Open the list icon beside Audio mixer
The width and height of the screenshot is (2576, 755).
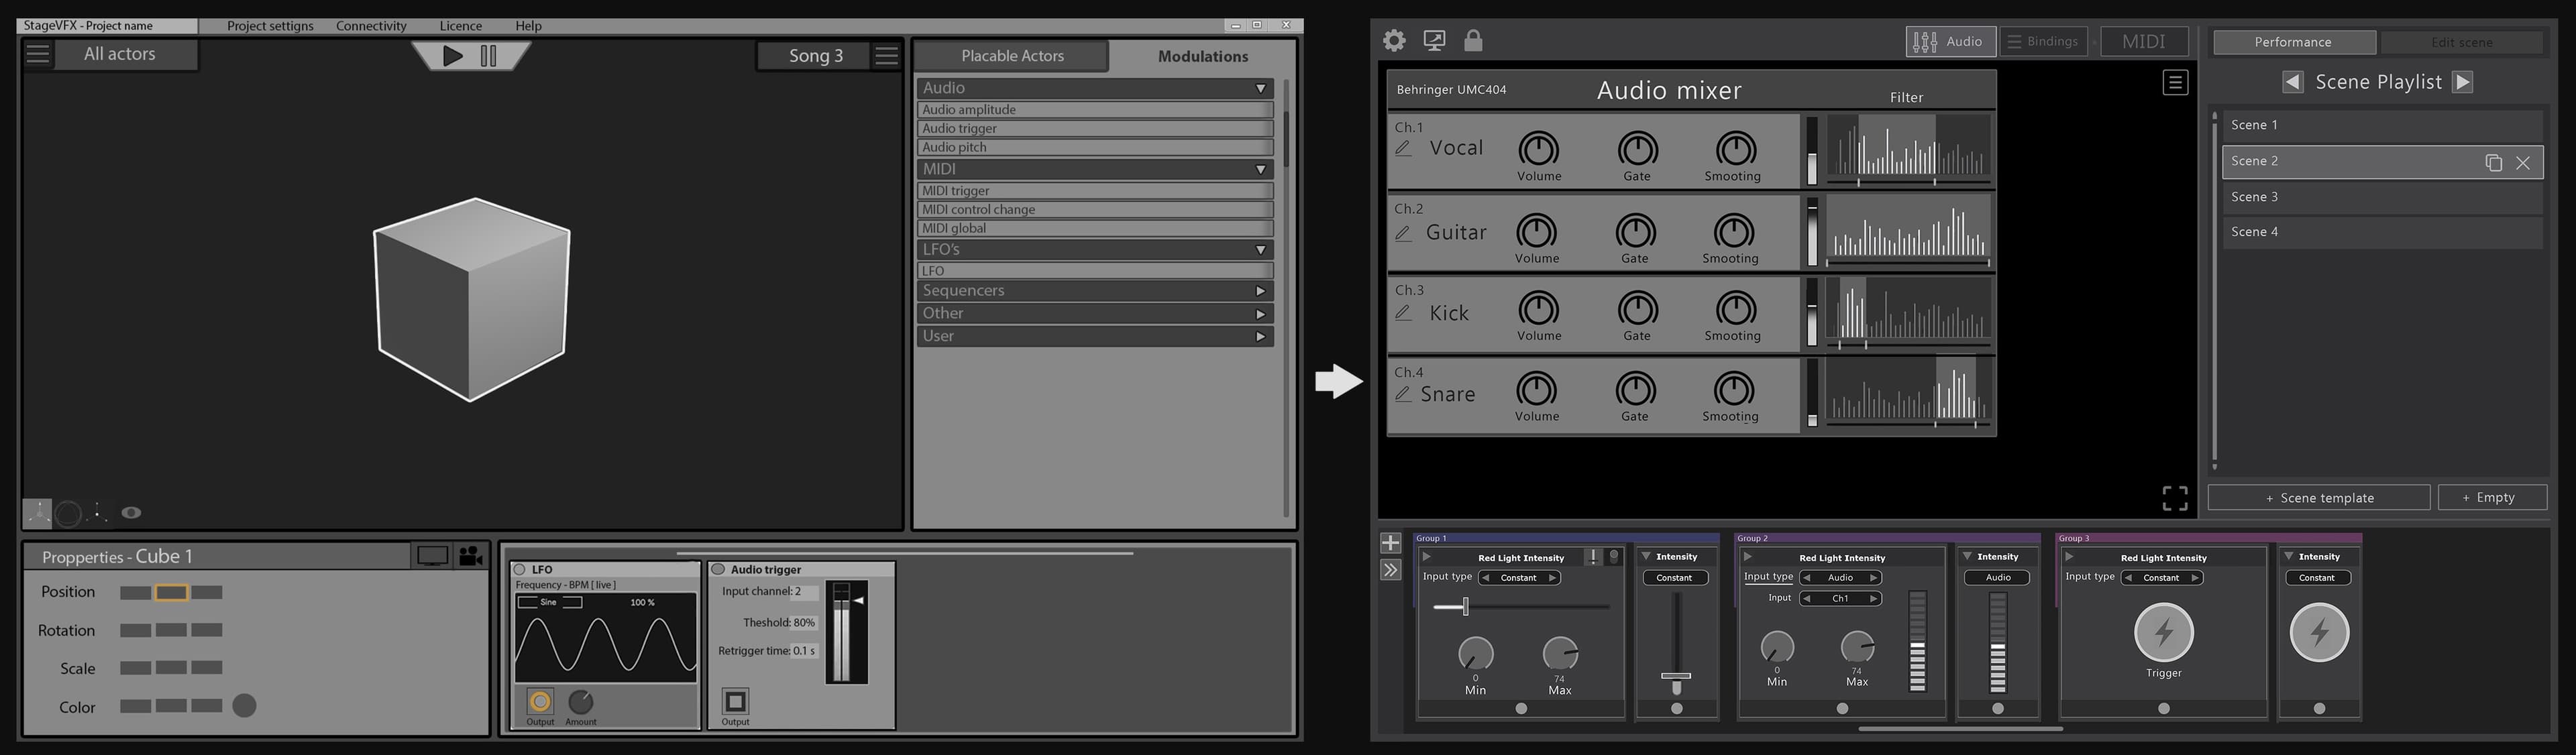2175,83
